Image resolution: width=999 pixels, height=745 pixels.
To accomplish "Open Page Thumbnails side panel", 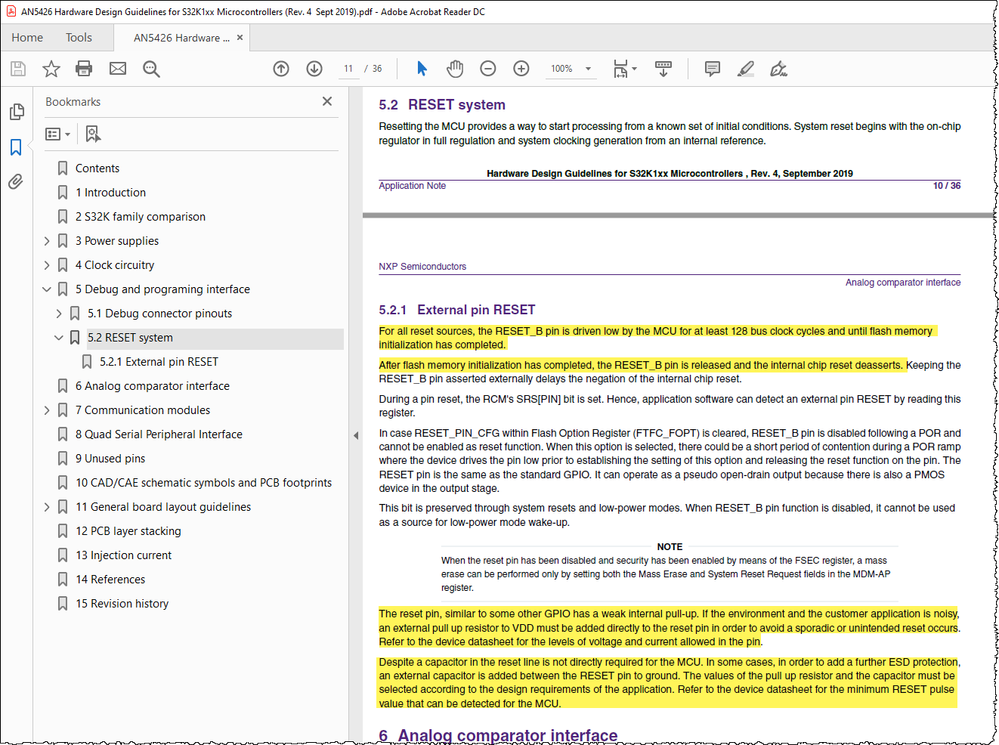I will coord(17,112).
